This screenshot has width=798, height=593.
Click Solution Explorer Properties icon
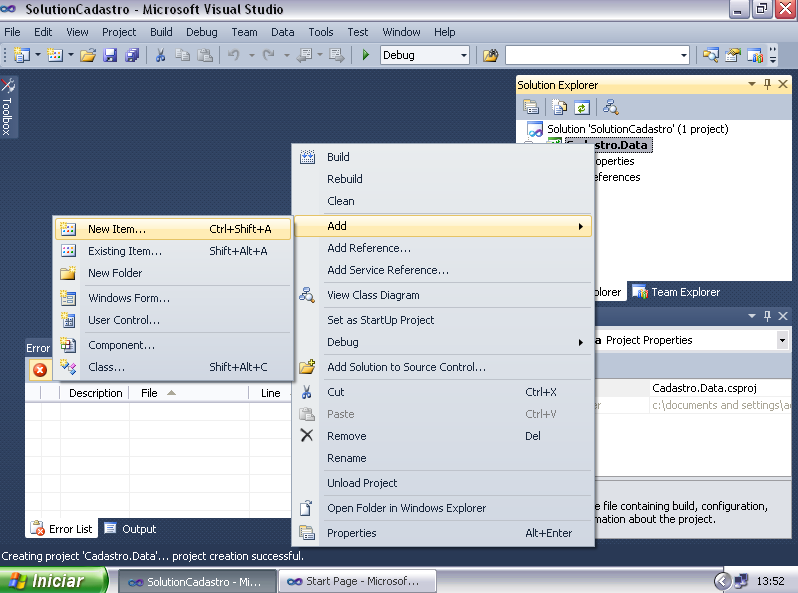point(531,107)
